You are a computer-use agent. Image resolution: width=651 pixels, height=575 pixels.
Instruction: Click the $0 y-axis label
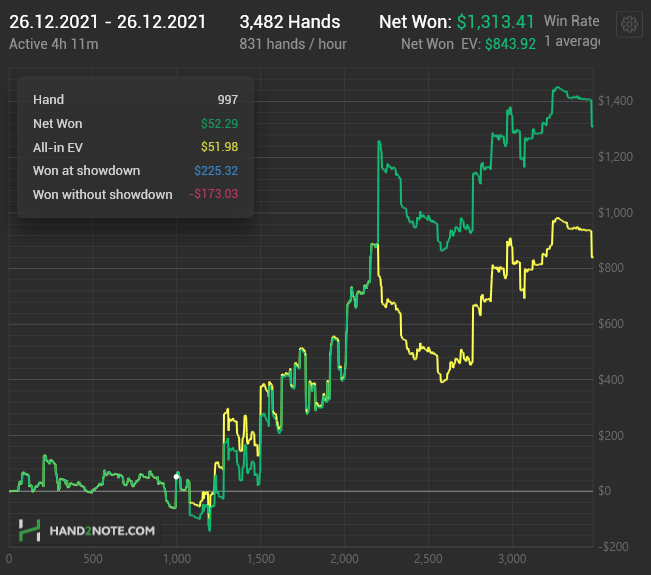click(604, 491)
